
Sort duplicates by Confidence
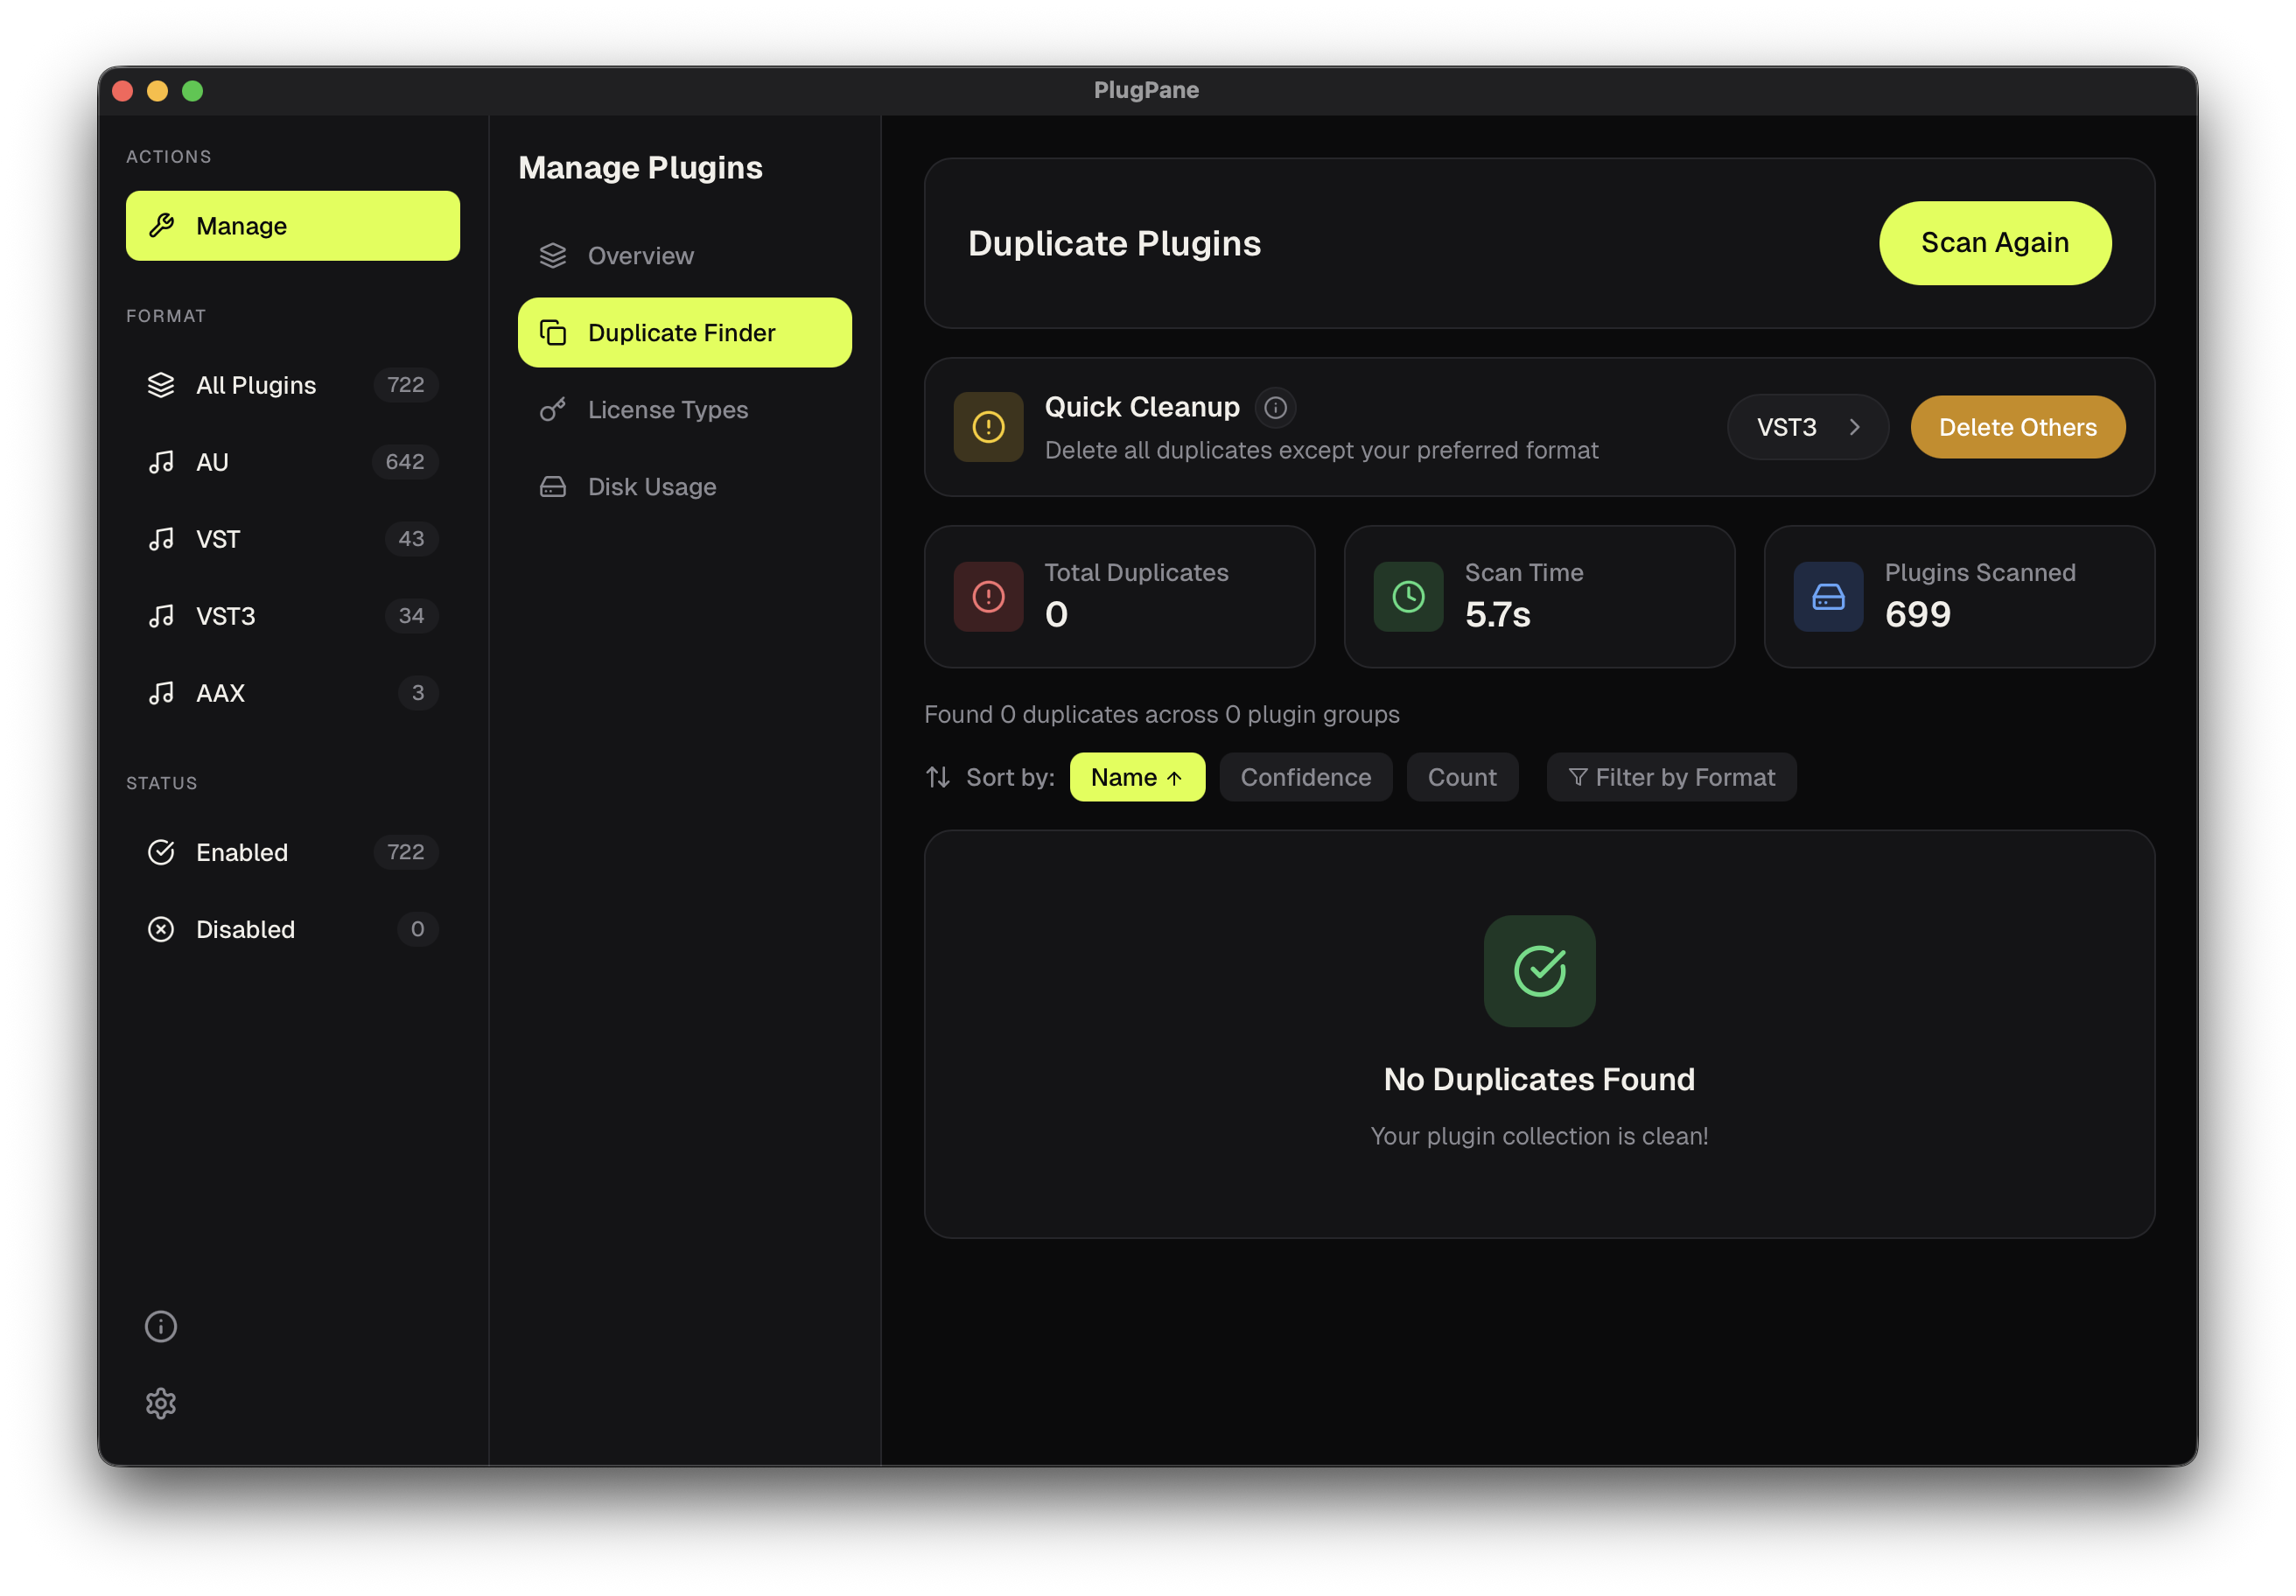[1305, 777]
